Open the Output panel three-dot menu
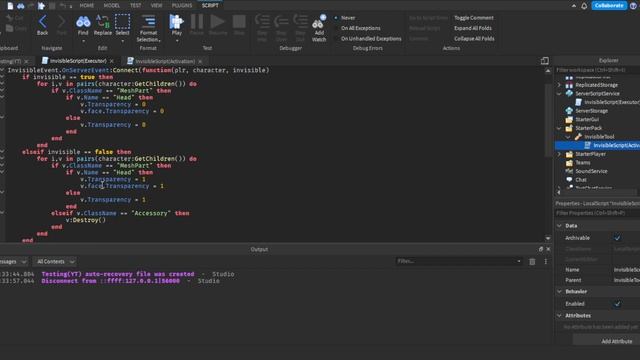The height and width of the screenshot is (360, 640). (x=546, y=262)
